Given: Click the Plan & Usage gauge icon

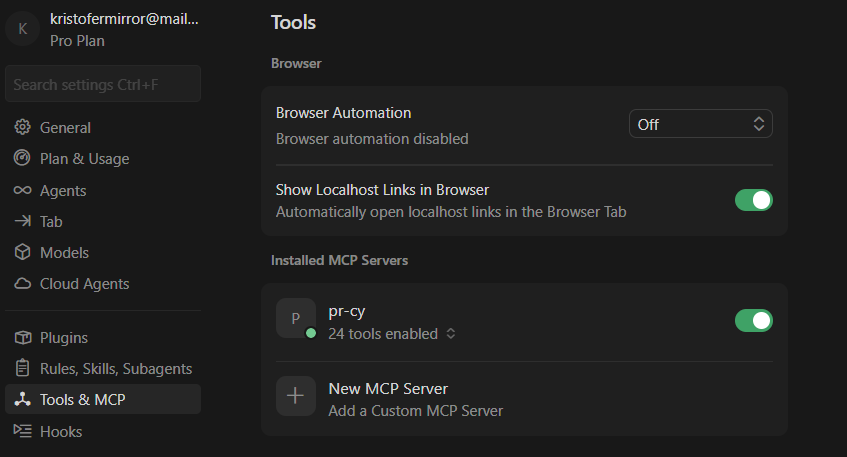Looking at the screenshot, I should [x=22, y=159].
